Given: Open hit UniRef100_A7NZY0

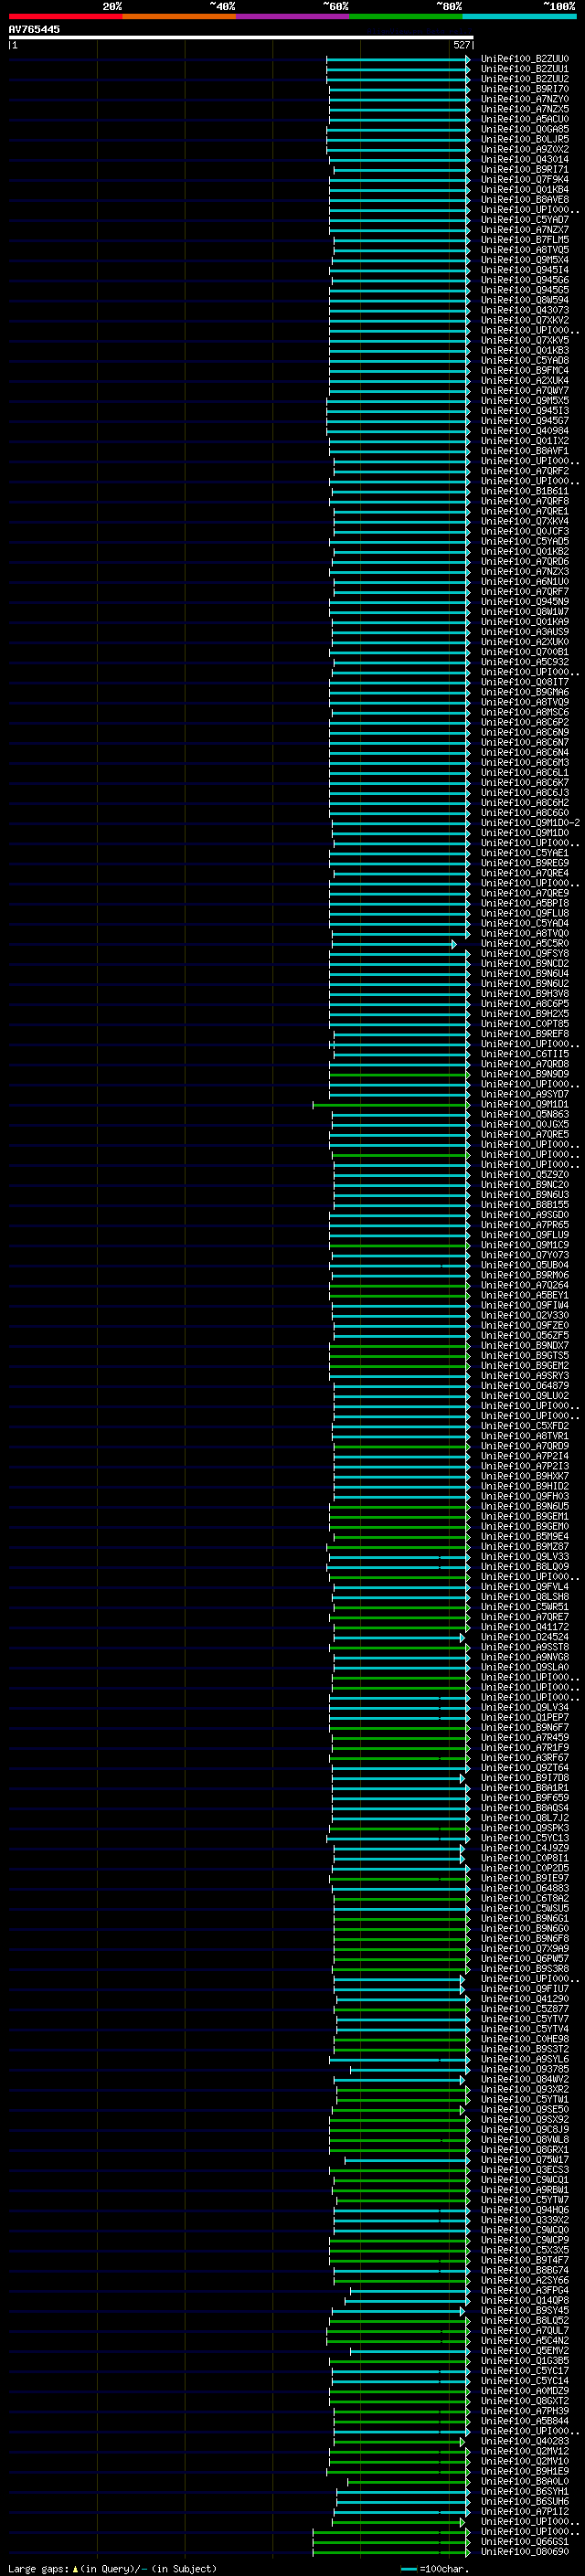Looking at the screenshot, I should click(x=524, y=99).
